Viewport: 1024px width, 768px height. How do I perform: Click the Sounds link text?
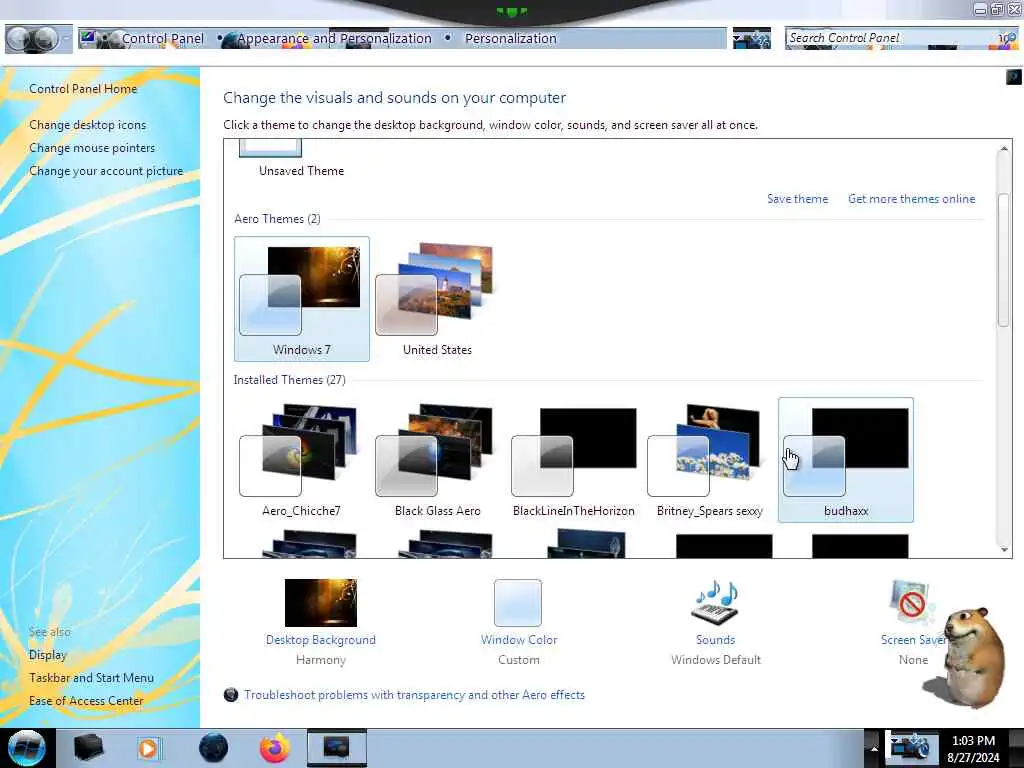715,640
